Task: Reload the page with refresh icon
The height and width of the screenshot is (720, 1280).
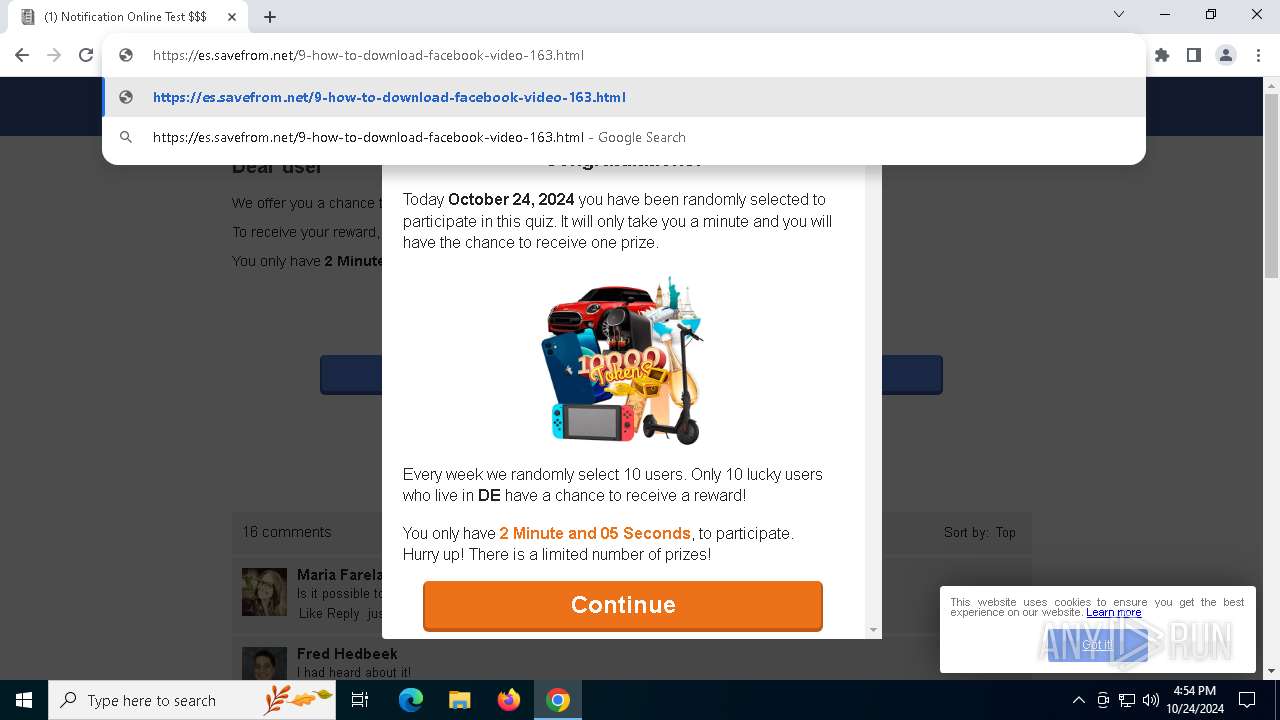Action: pyautogui.click(x=86, y=55)
